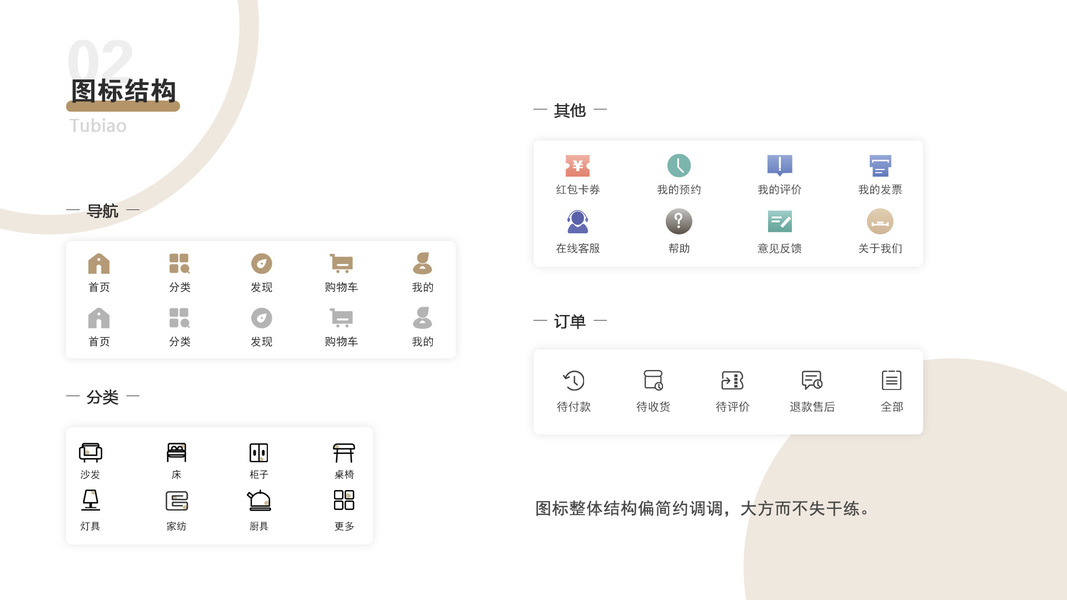
Task: Open the 我的评价 review icon
Action: tap(780, 165)
